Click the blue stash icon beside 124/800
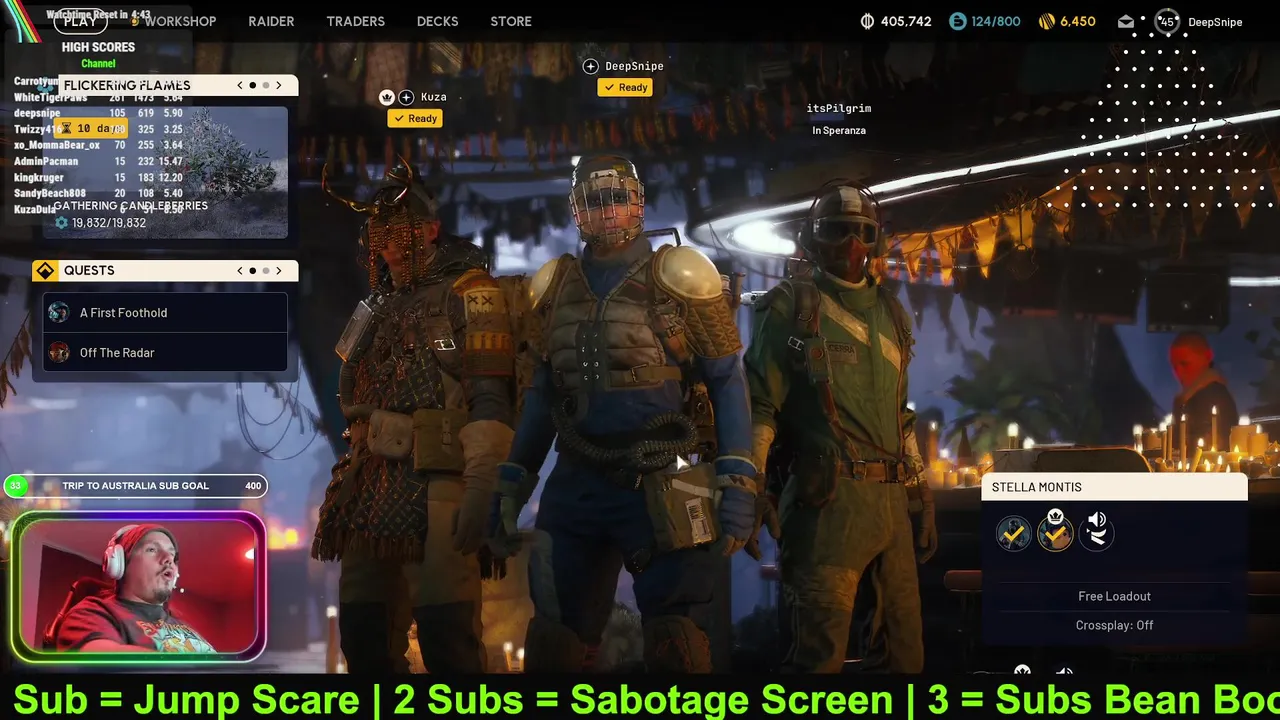Image resolution: width=1280 pixels, height=720 pixels. click(958, 21)
